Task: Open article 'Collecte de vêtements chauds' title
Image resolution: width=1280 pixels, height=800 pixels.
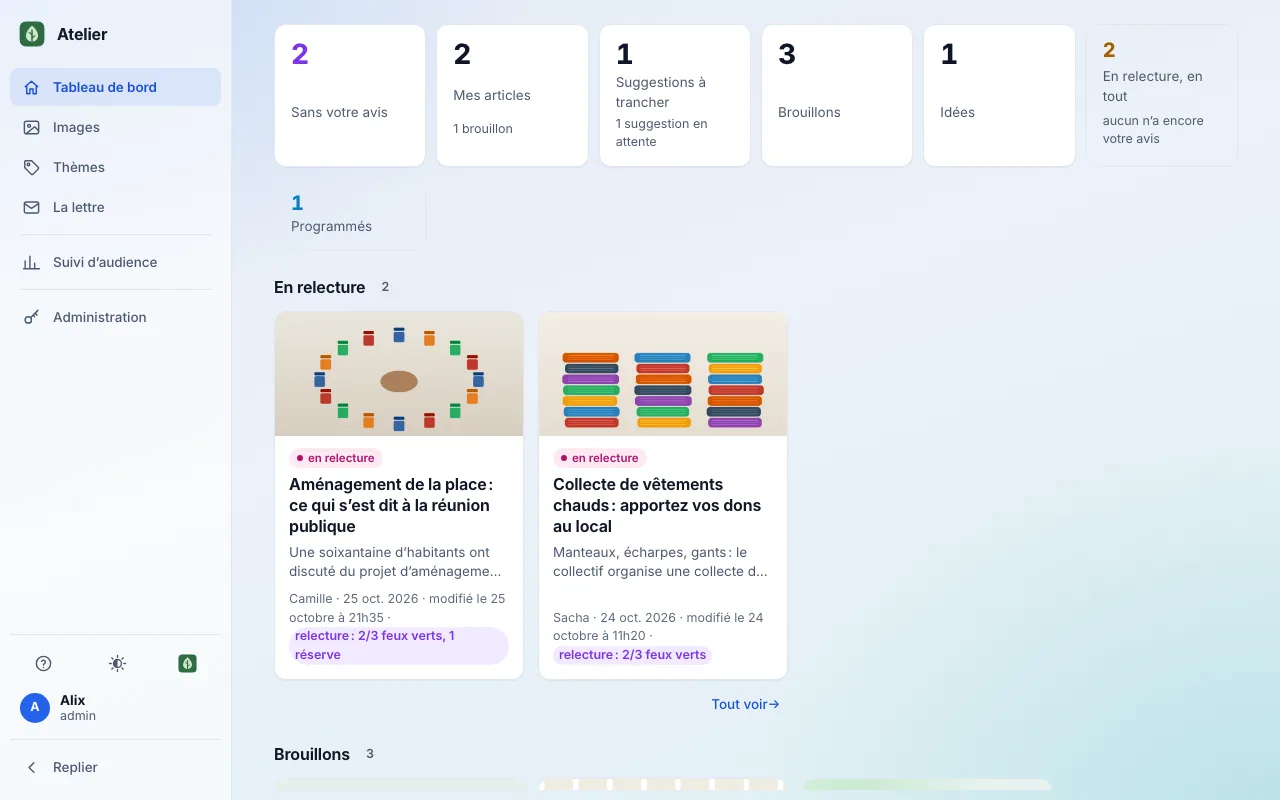Action: point(657,505)
